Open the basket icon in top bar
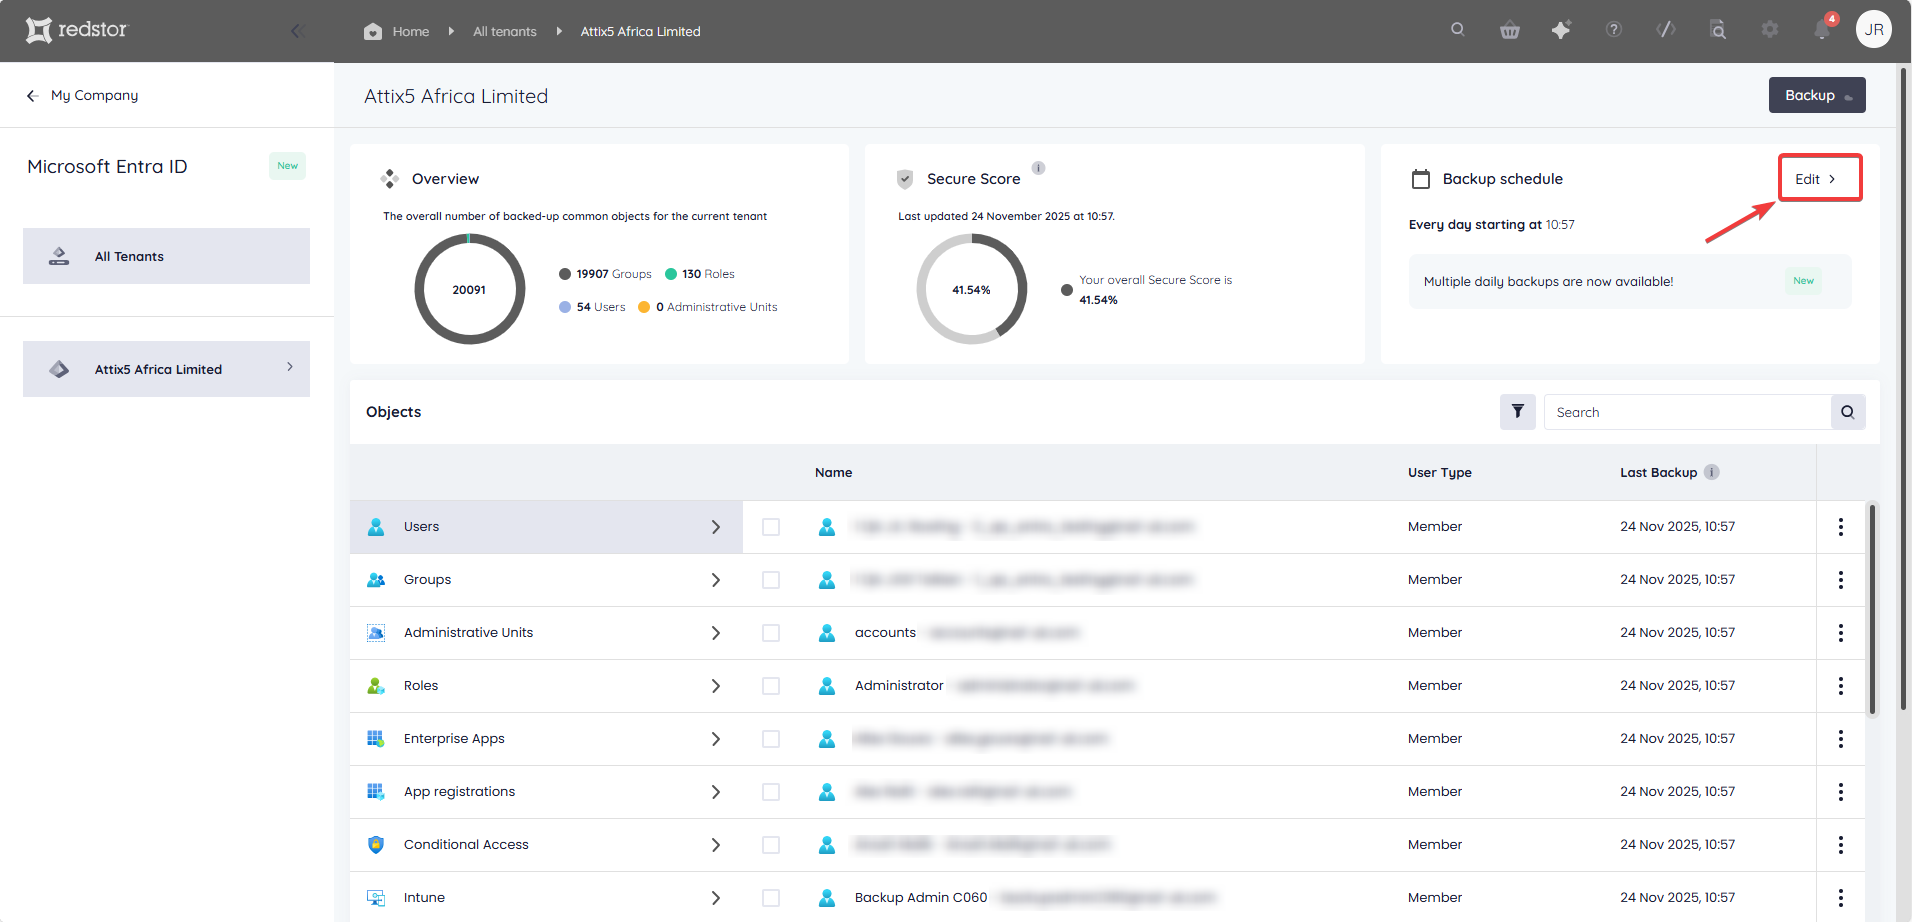The image size is (1912, 922). pos(1510,30)
